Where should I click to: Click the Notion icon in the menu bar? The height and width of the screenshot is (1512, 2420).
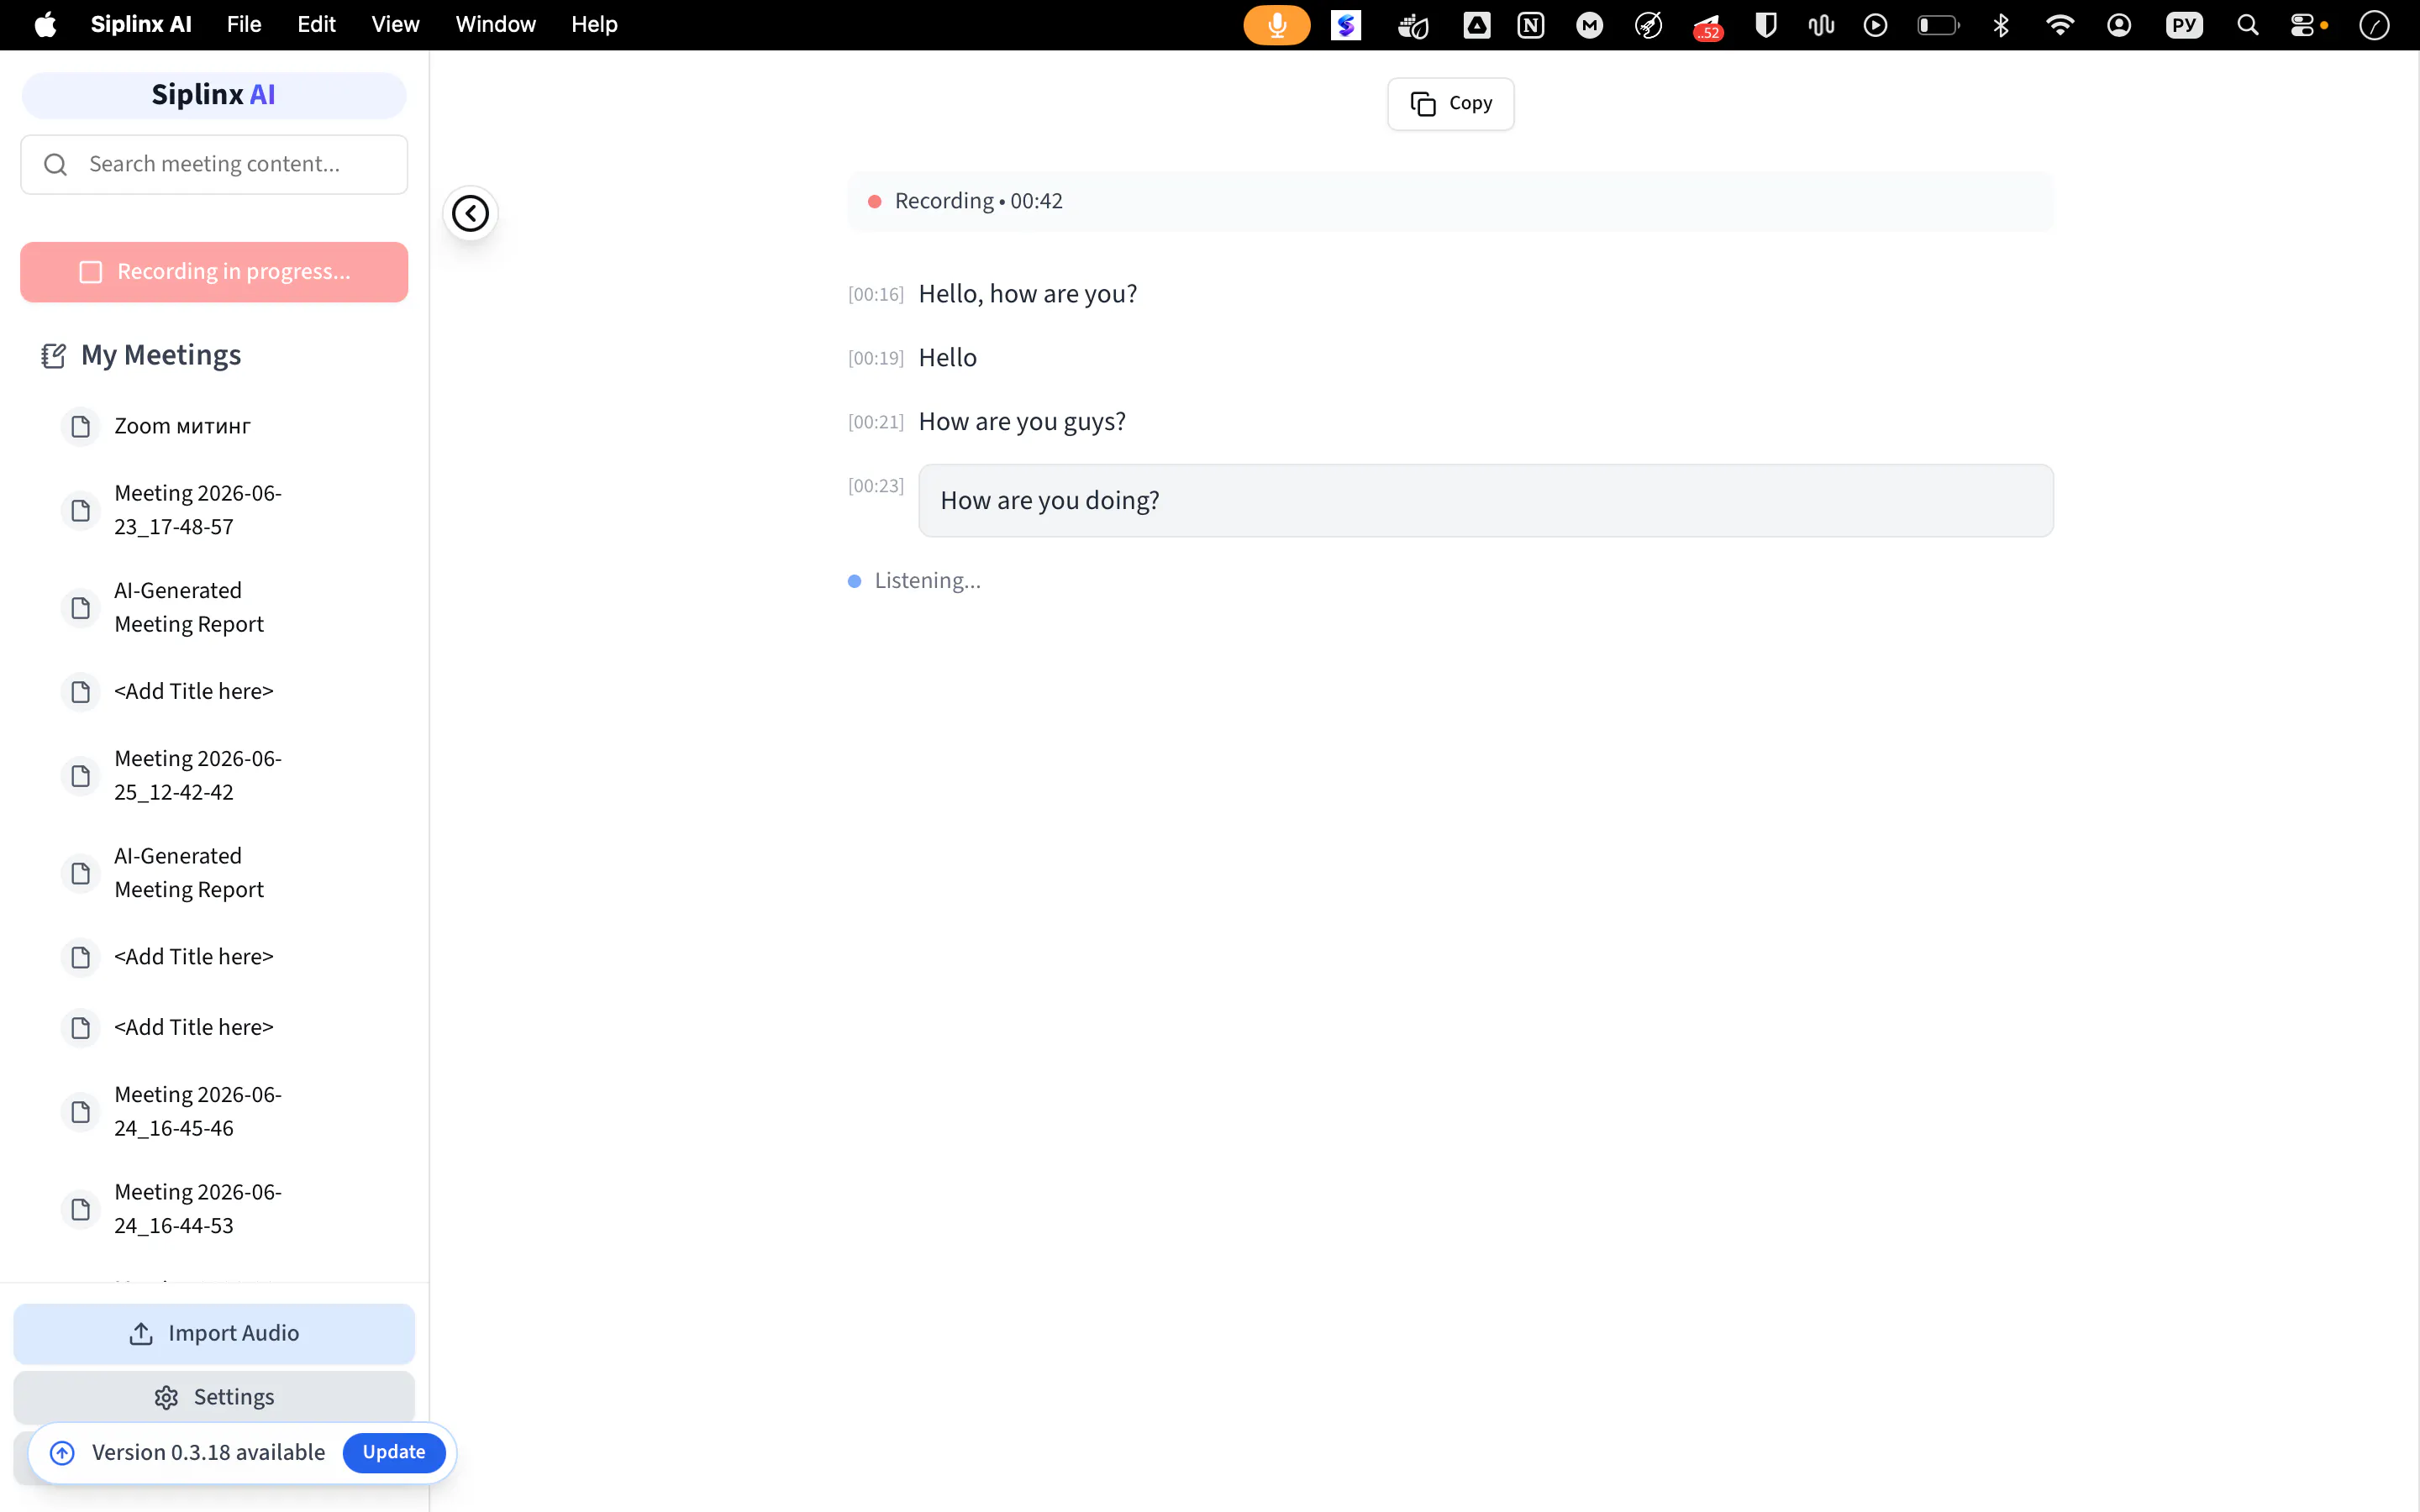[1531, 25]
